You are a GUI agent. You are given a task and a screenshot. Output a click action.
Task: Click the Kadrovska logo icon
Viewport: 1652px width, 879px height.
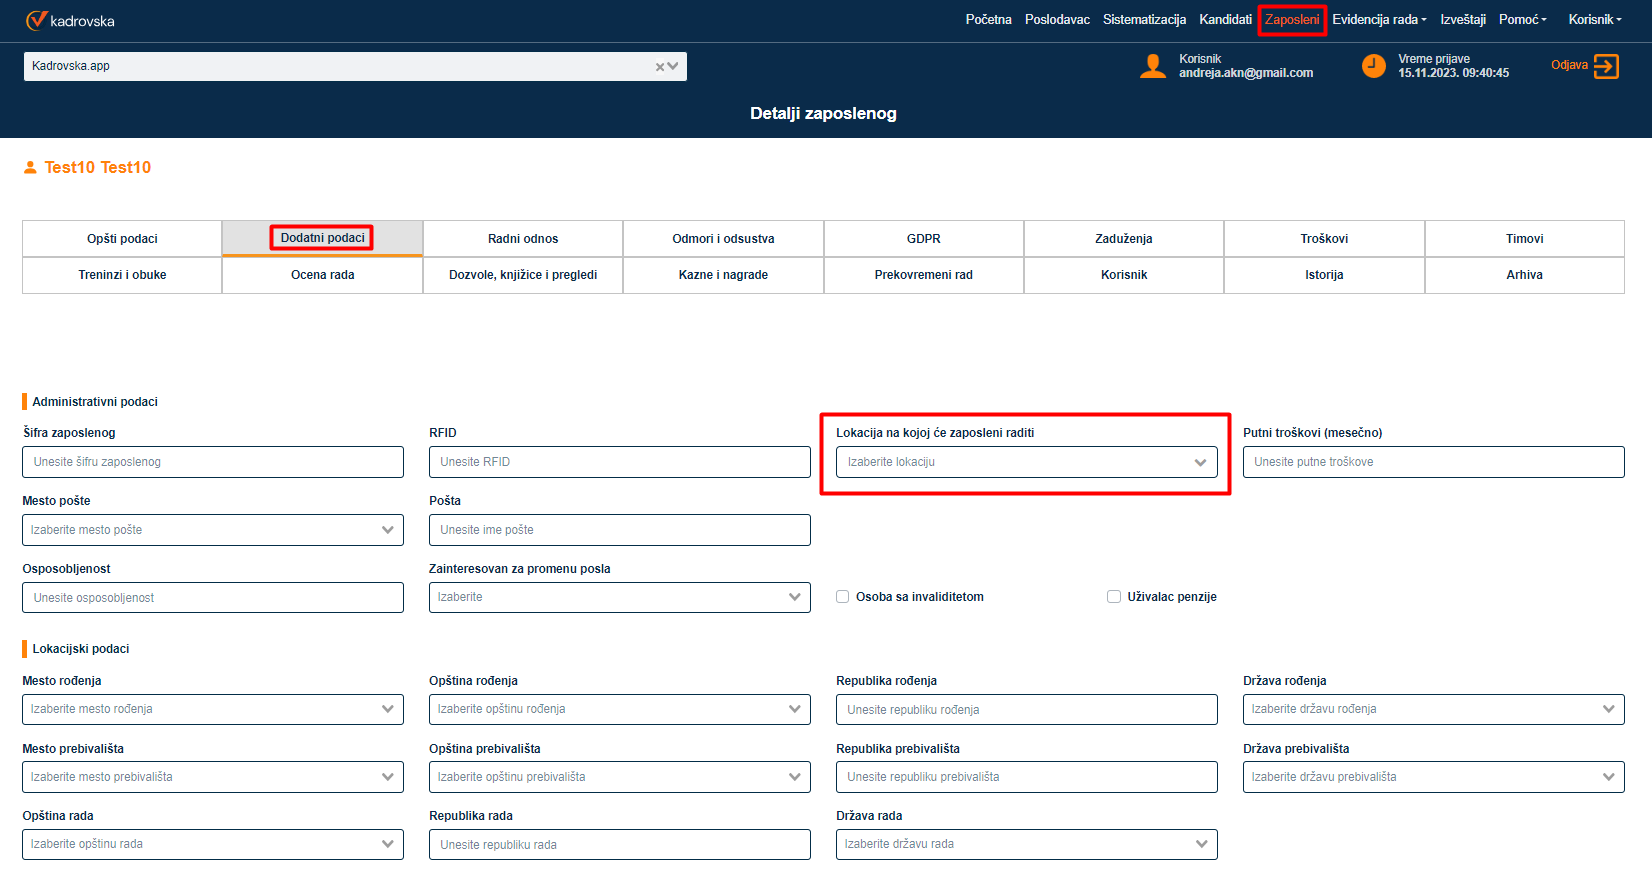pos(36,20)
